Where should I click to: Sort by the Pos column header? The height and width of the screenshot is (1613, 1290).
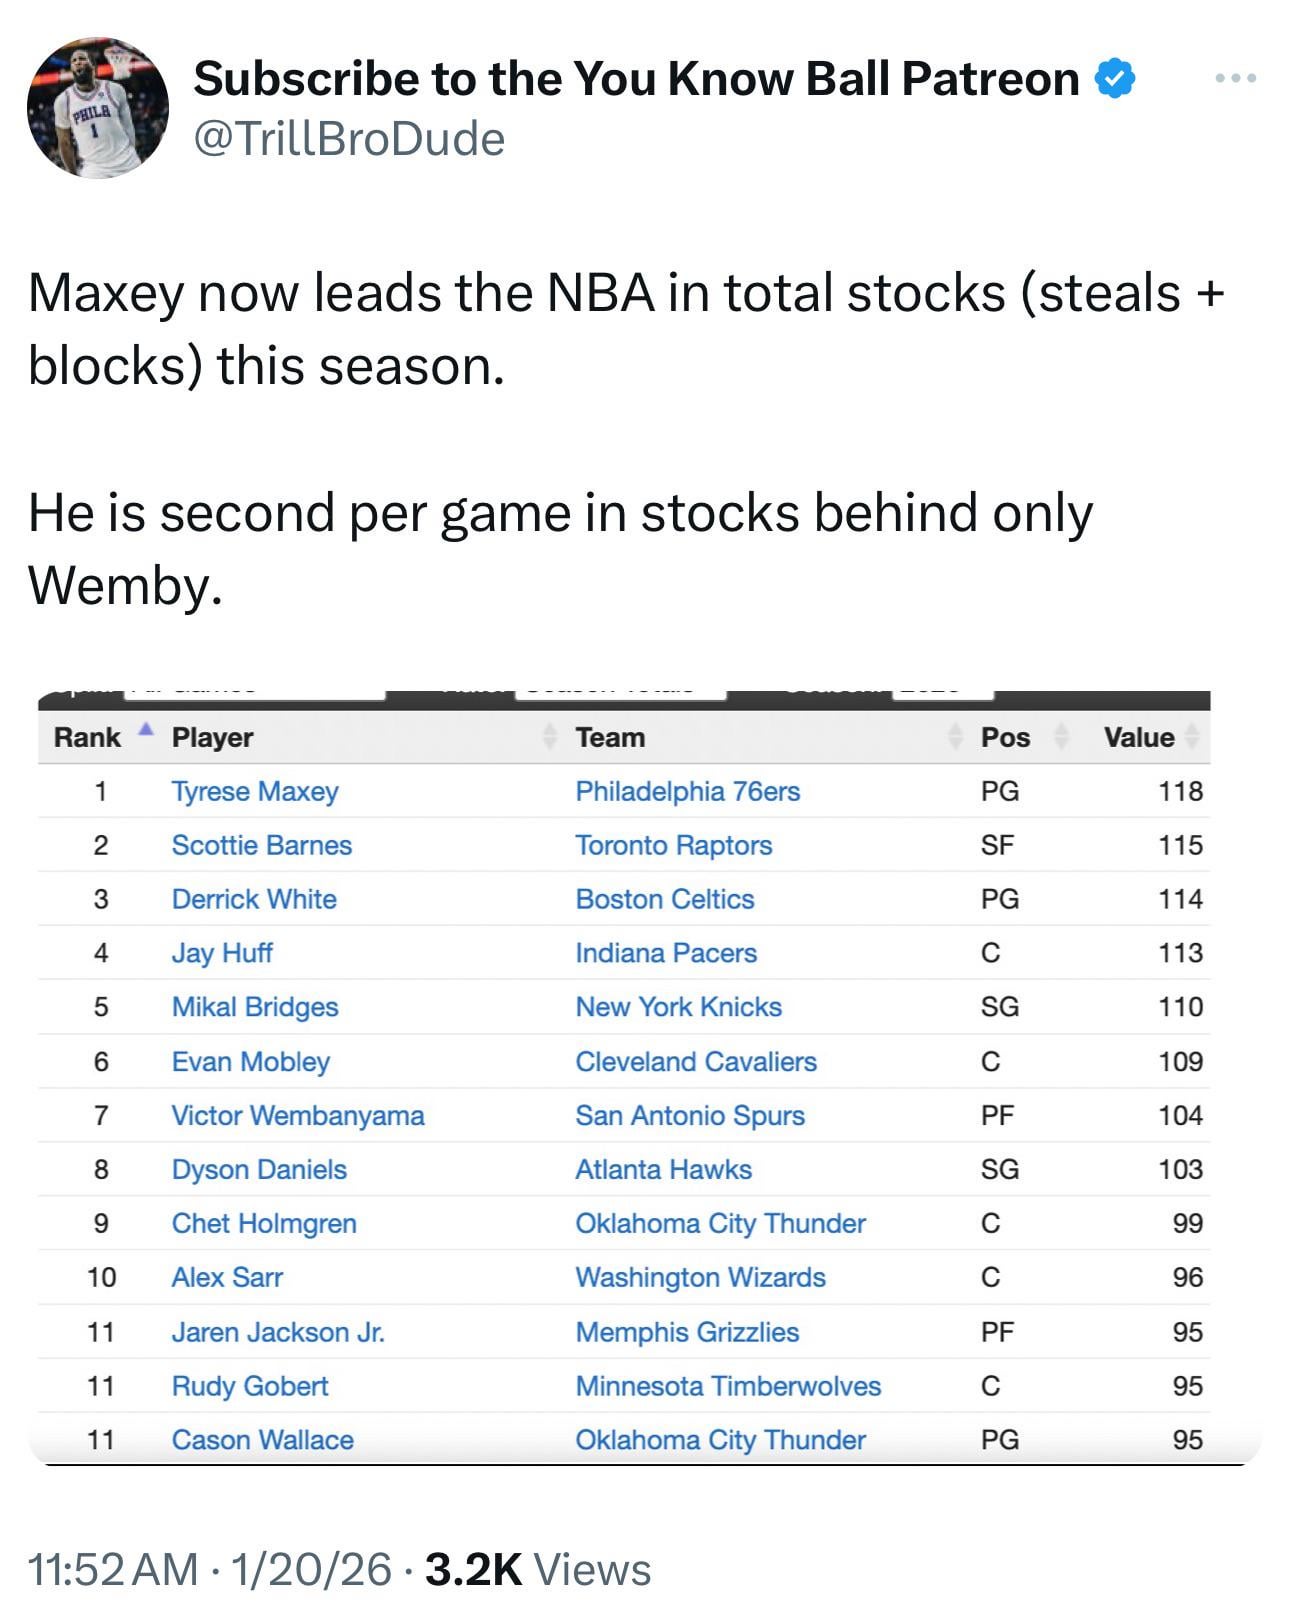(x=1005, y=737)
